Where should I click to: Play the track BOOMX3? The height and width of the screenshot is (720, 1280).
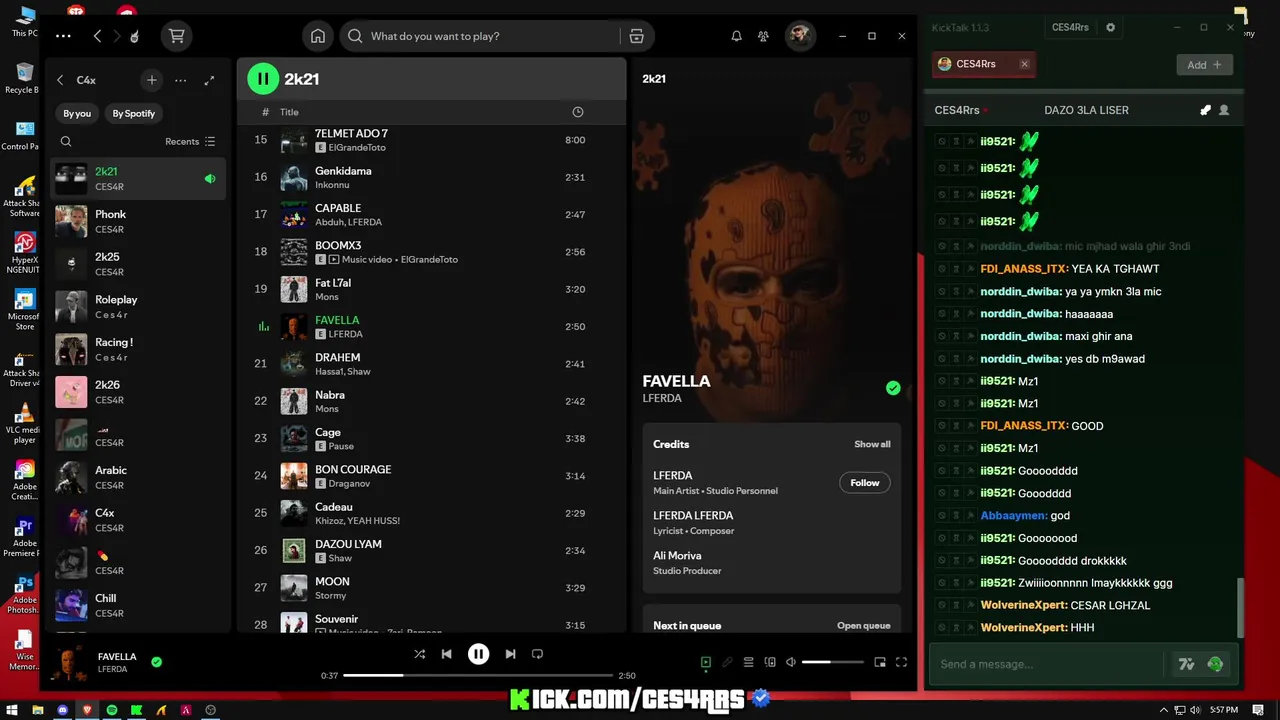(x=430, y=252)
